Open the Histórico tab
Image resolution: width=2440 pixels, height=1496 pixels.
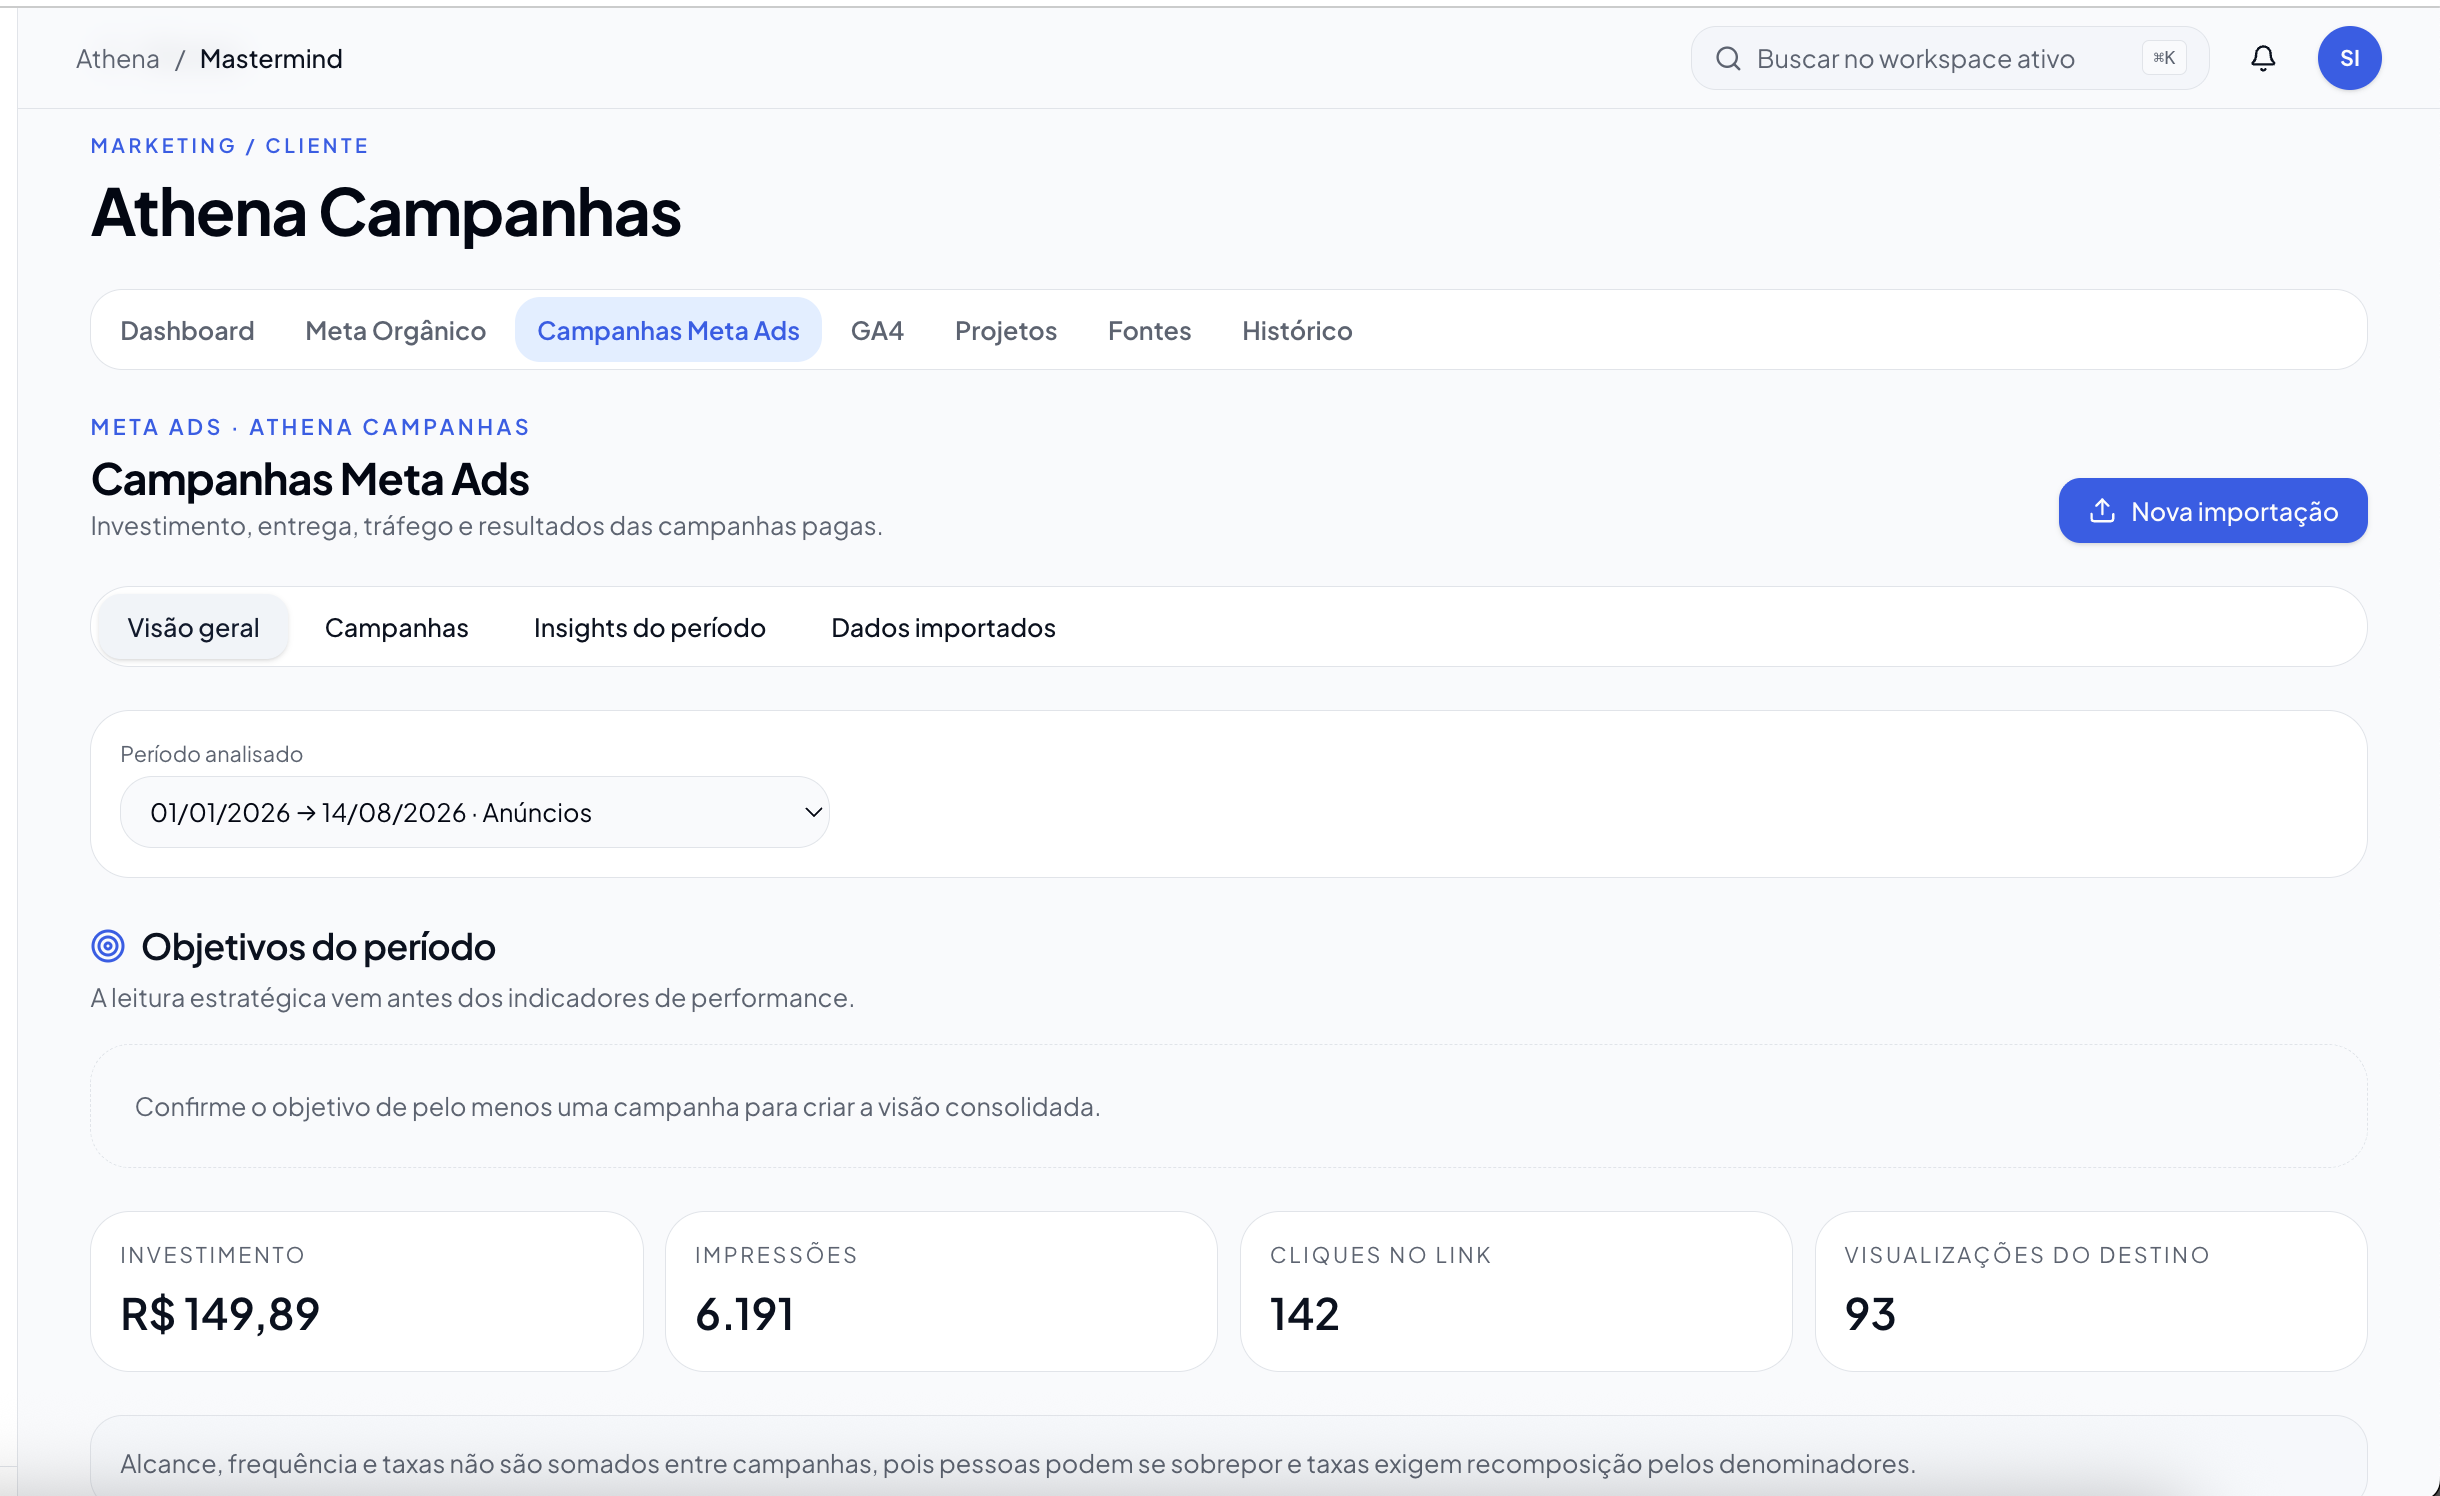pyautogui.click(x=1297, y=330)
